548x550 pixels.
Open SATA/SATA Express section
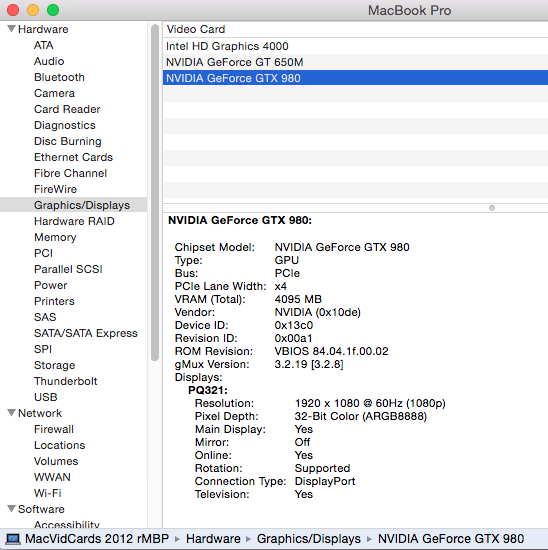pyautogui.click(x=86, y=333)
